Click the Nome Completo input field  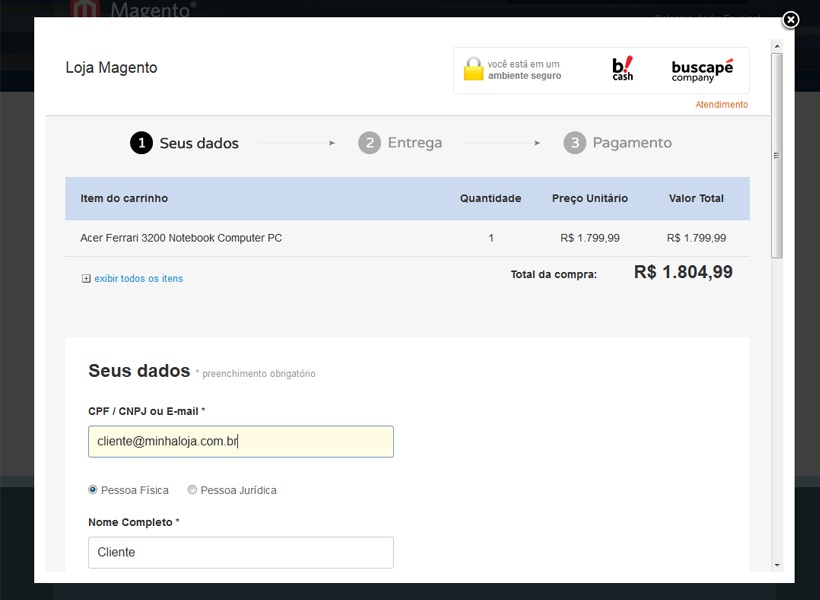point(240,552)
